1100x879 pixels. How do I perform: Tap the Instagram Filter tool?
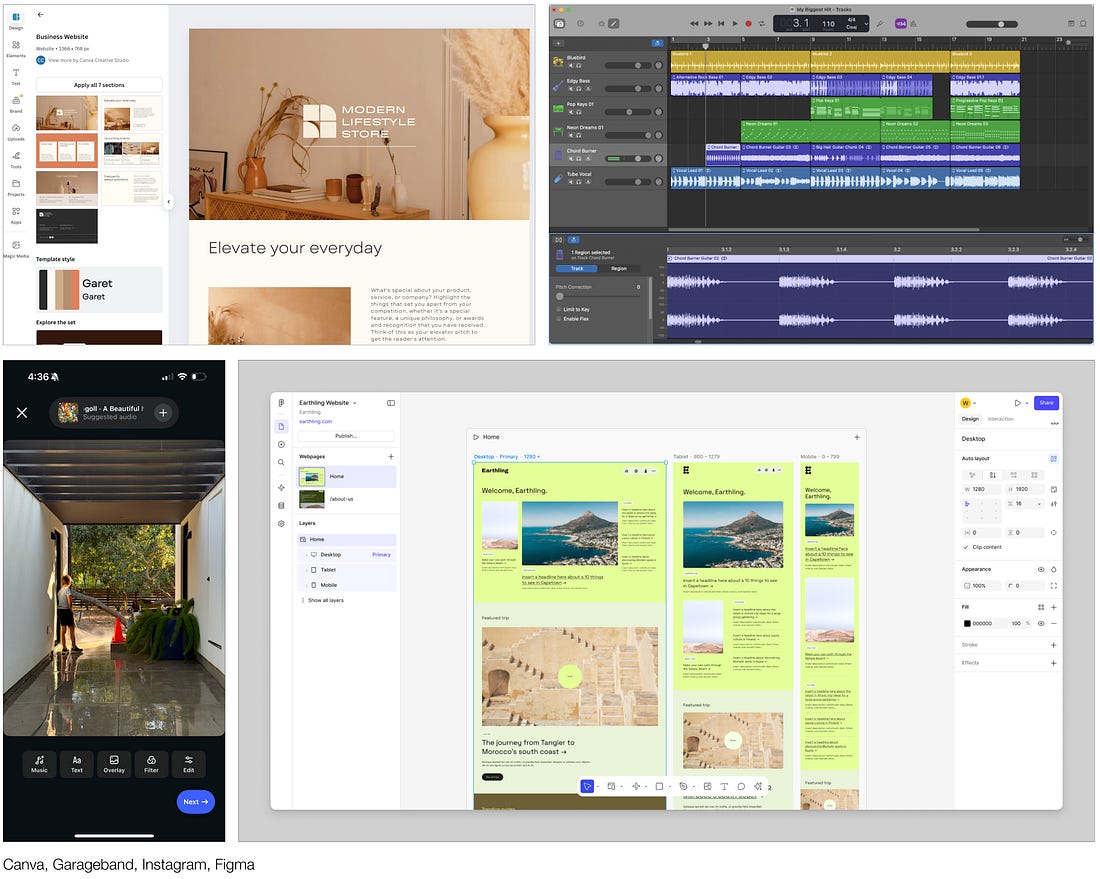coord(152,764)
